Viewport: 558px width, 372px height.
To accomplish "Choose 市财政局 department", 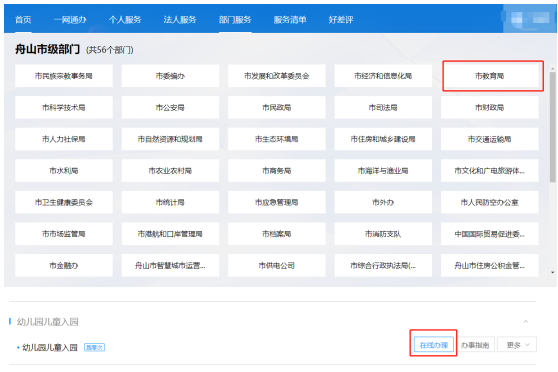I will point(490,108).
